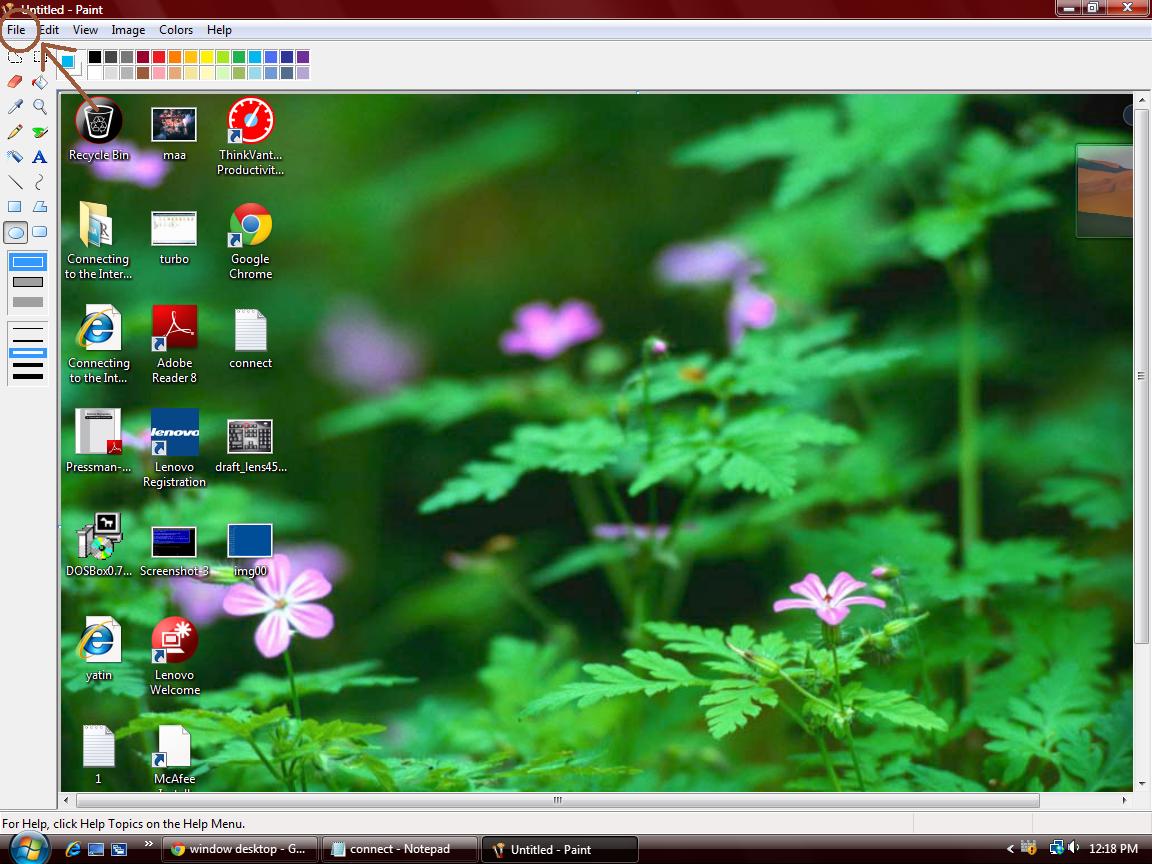The image size is (1152, 864).
Task: Select the Polygon tool
Action: tap(40, 206)
